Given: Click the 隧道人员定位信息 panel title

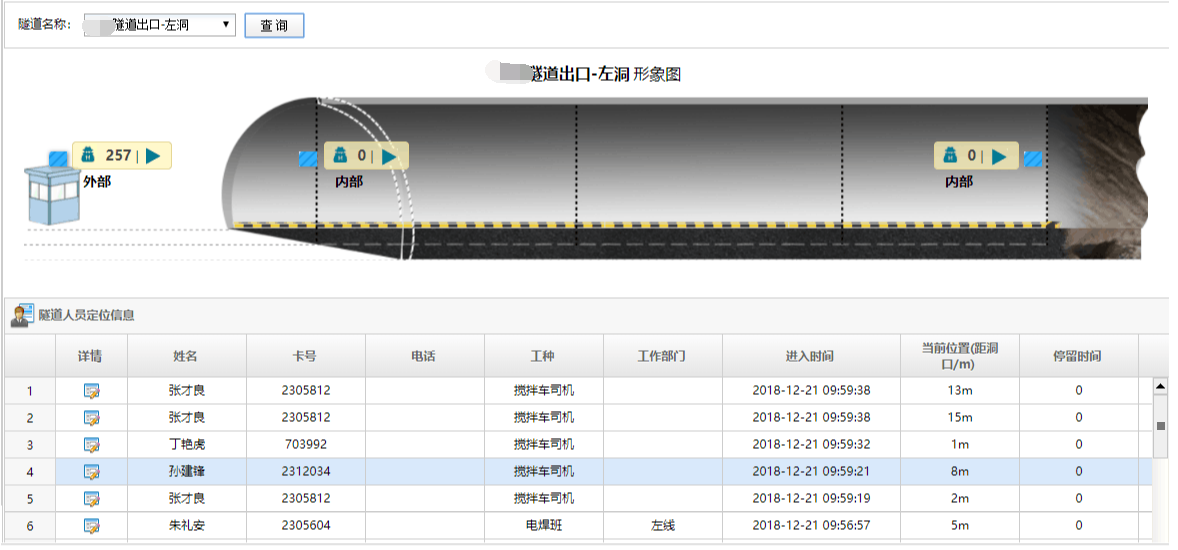Looking at the screenshot, I should tap(87, 316).
